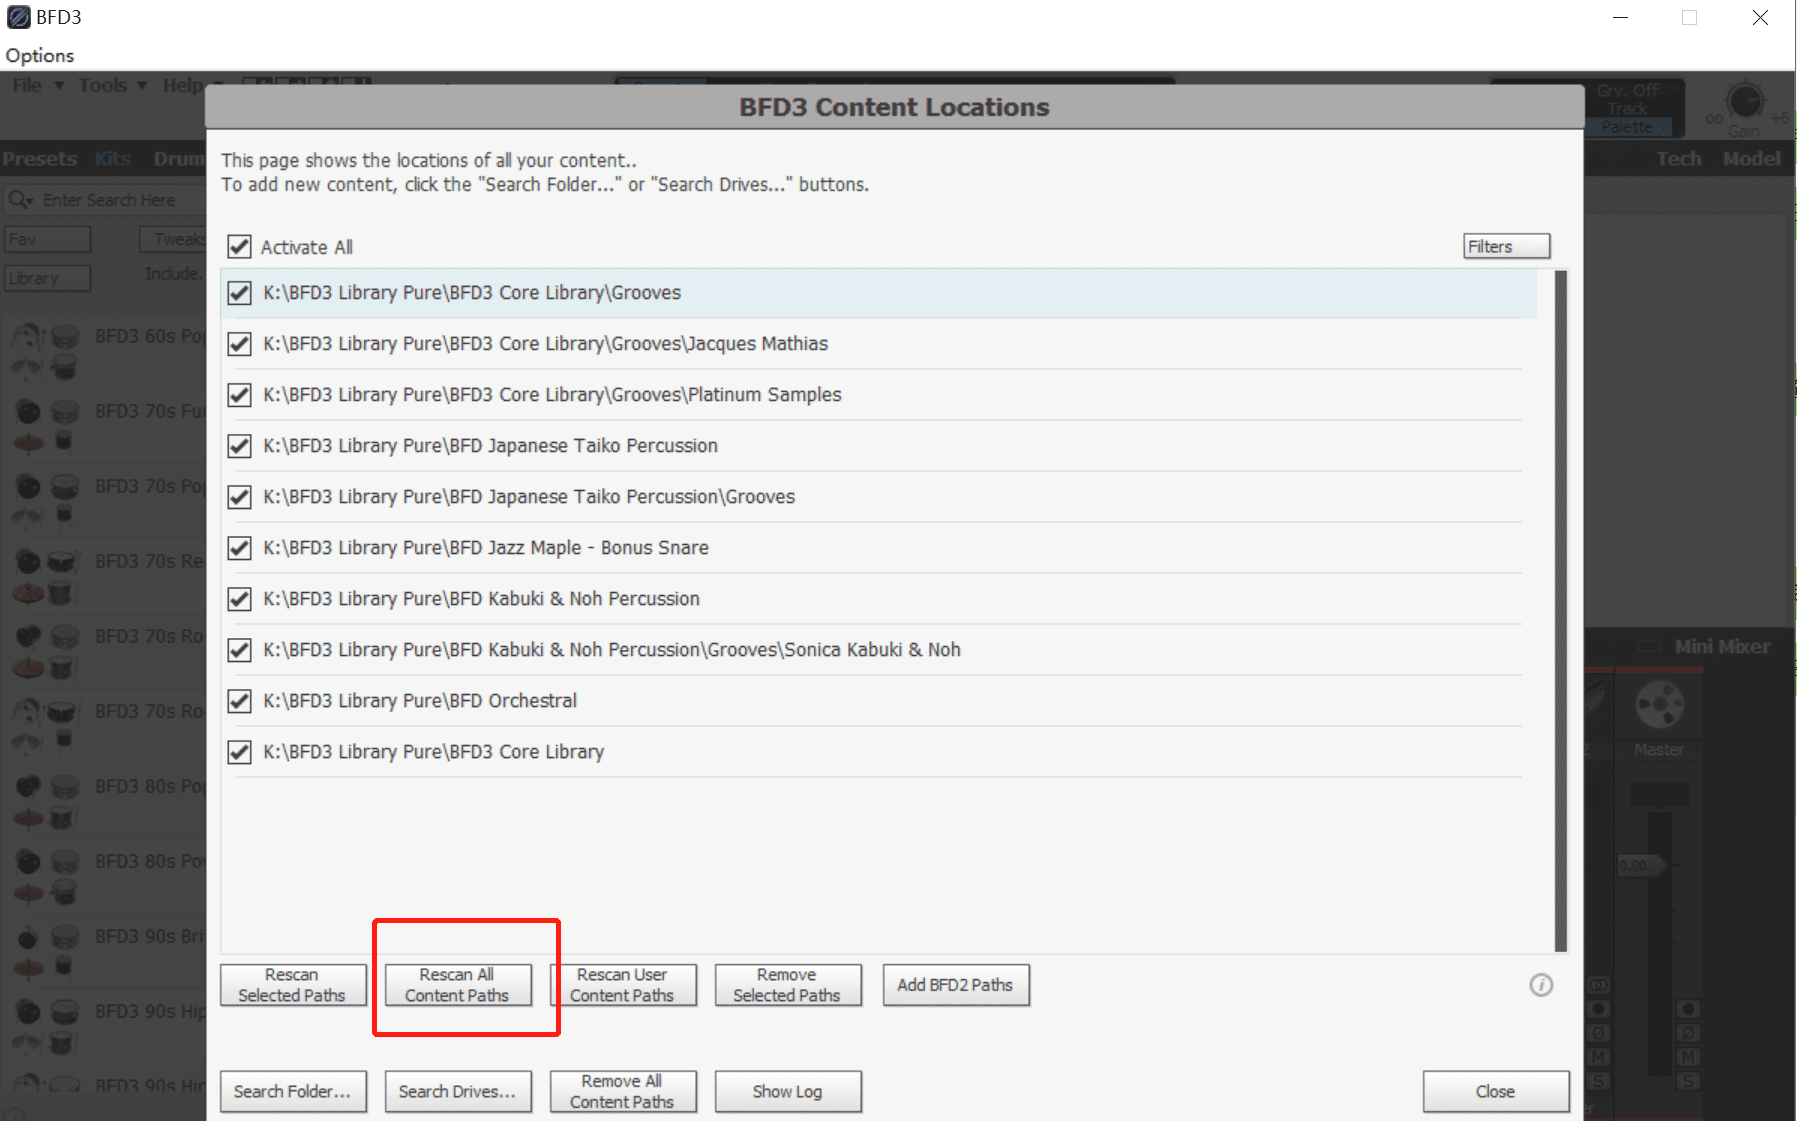
Task: Click Rescan All Content Paths
Action: point(458,985)
